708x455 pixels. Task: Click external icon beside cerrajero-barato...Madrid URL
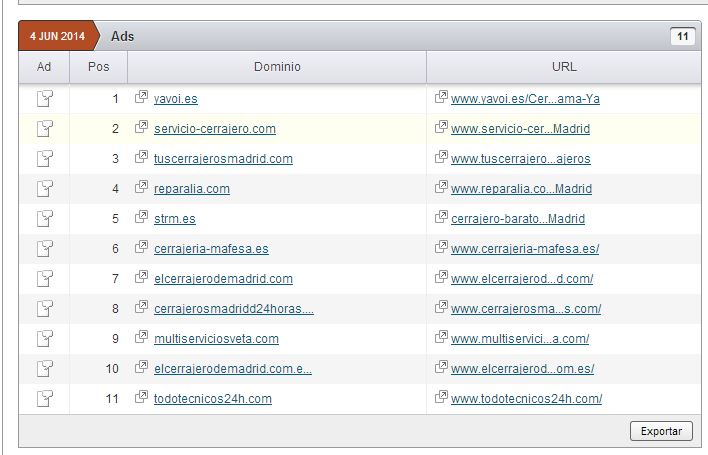[441, 217]
